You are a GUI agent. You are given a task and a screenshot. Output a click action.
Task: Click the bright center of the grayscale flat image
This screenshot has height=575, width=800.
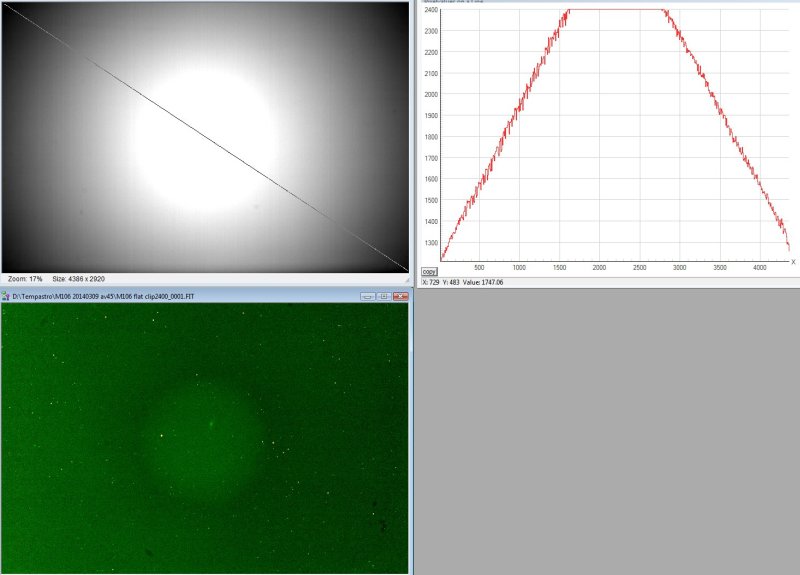click(207, 140)
